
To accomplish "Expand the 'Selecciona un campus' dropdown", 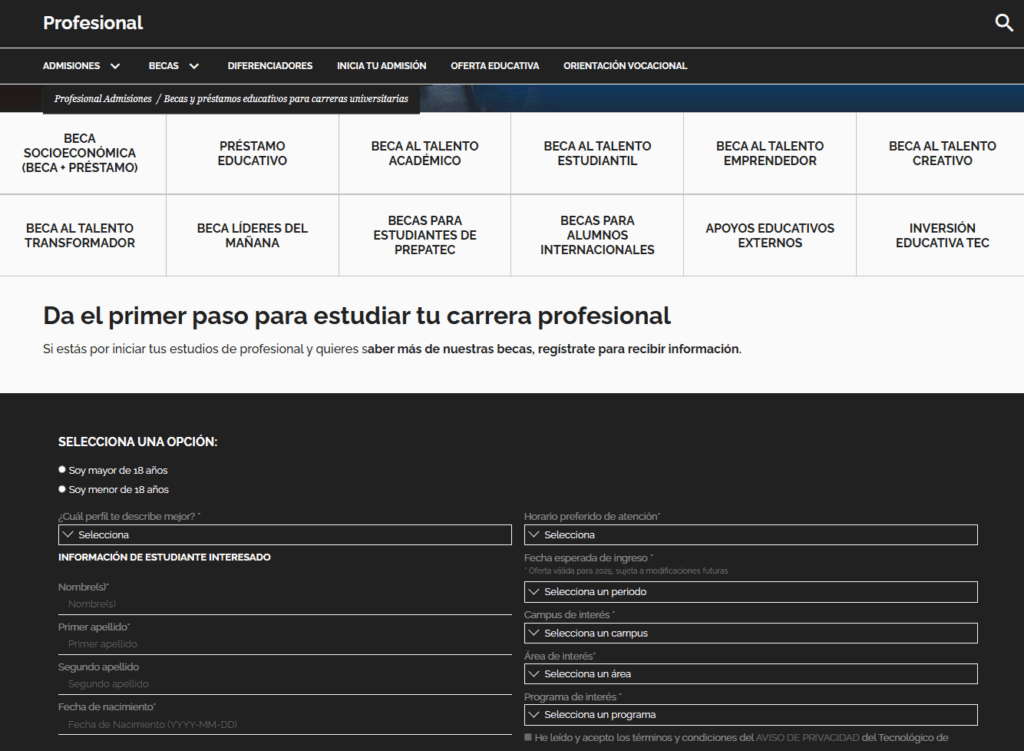I will pos(750,633).
